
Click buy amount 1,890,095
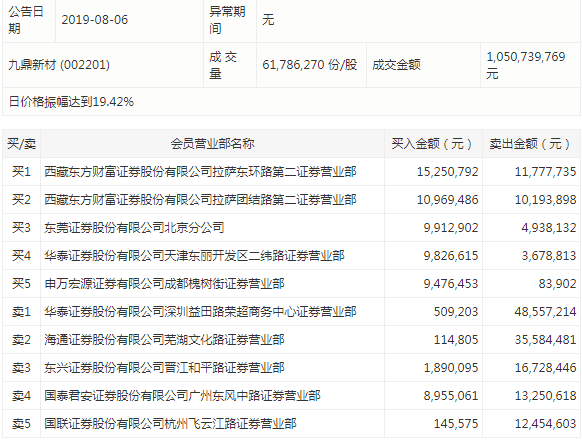451,368
